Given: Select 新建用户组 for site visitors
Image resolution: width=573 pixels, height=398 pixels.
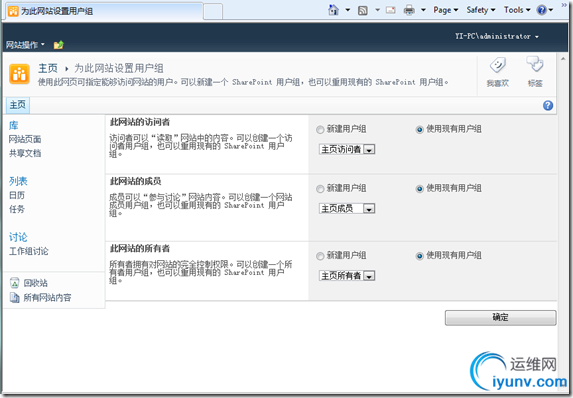Looking at the screenshot, I should [x=320, y=129].
